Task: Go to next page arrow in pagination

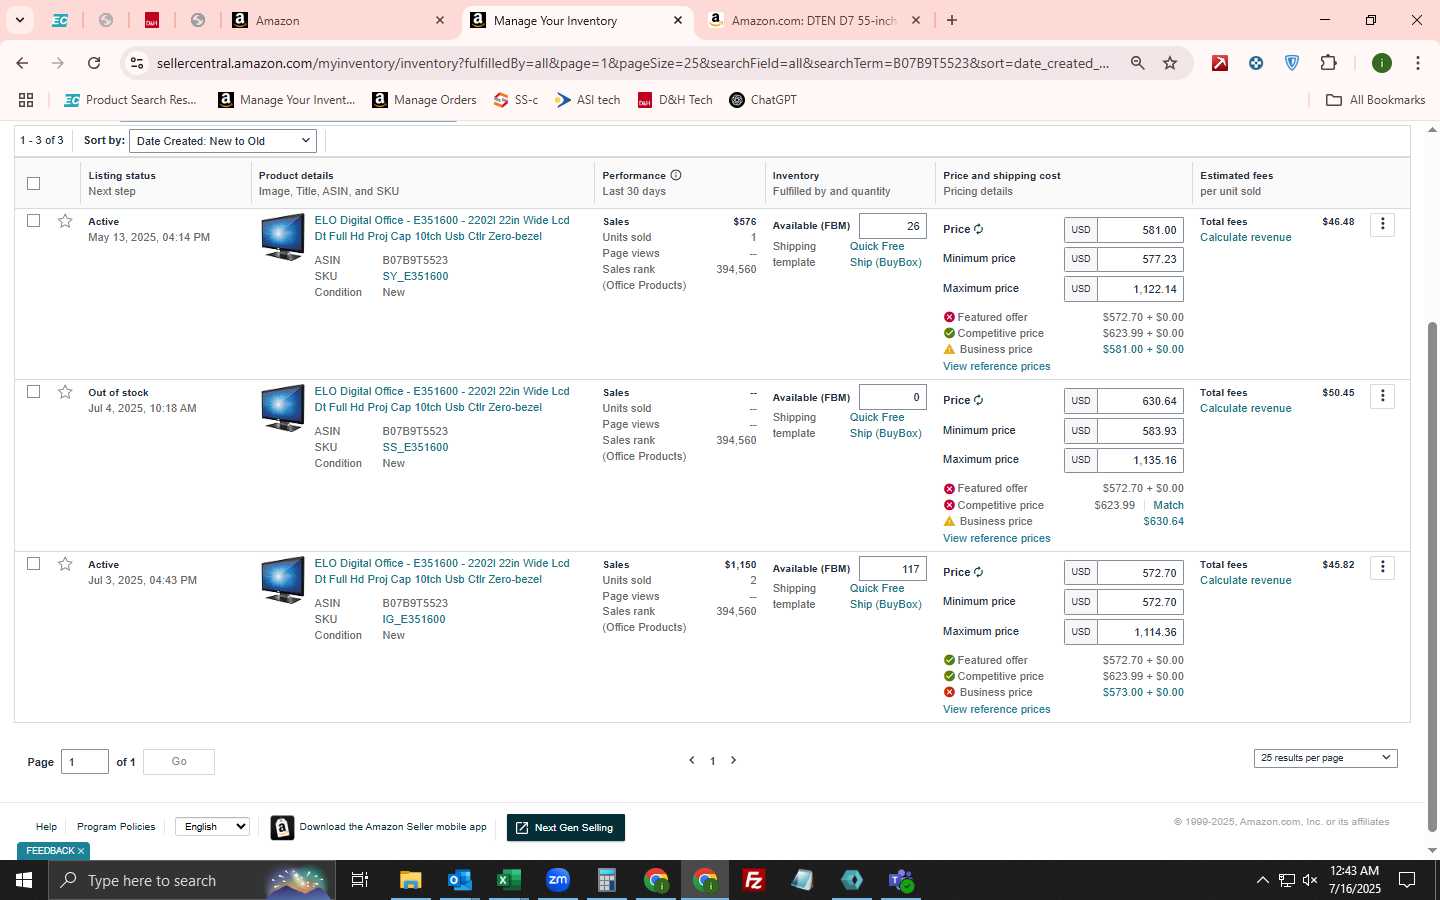Action: tap(733, 760)
